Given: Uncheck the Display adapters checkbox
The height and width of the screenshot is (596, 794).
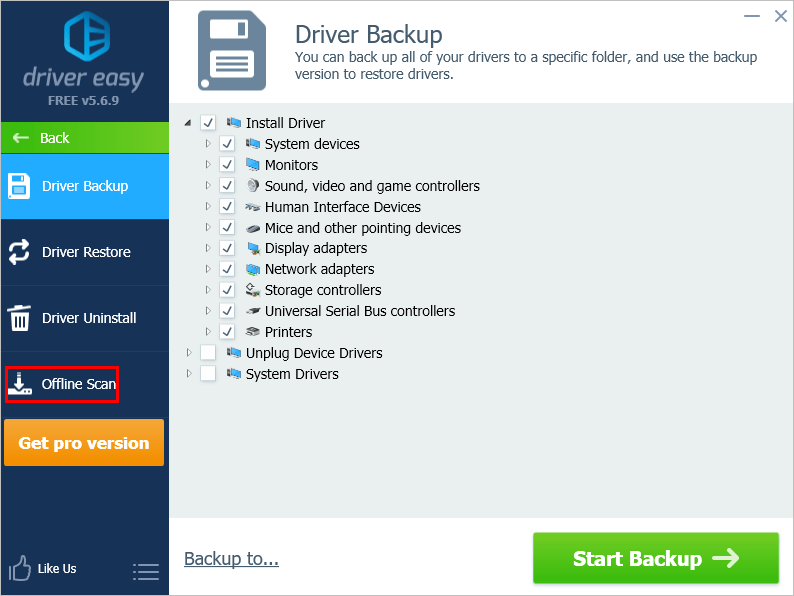Looking at the screenshot, I should (x=227, y=248).
